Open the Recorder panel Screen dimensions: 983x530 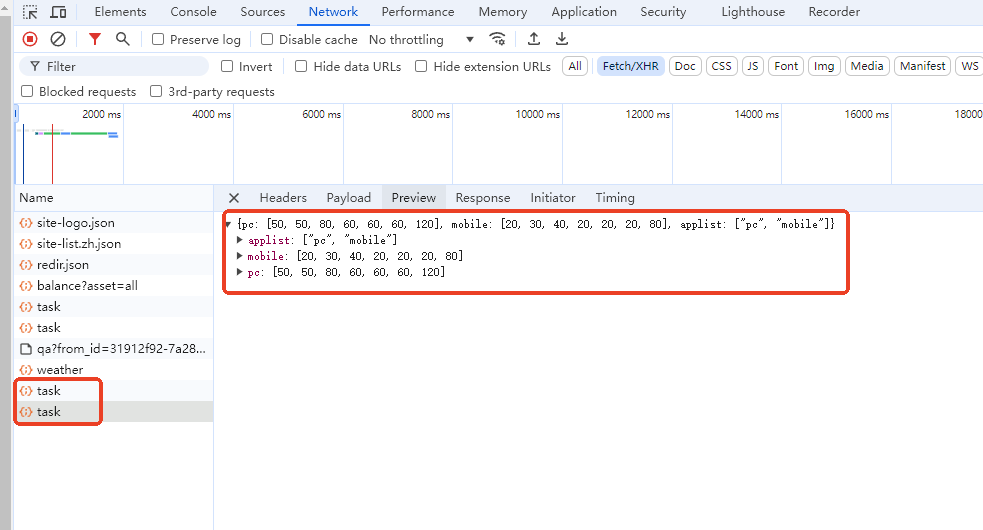(x=834, y=12)
